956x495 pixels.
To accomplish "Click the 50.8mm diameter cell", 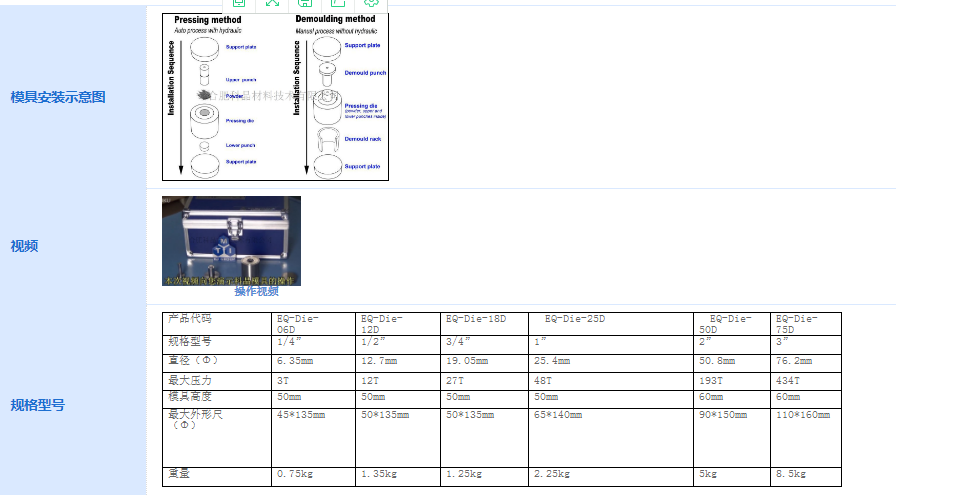I will (x=732, y=363).
